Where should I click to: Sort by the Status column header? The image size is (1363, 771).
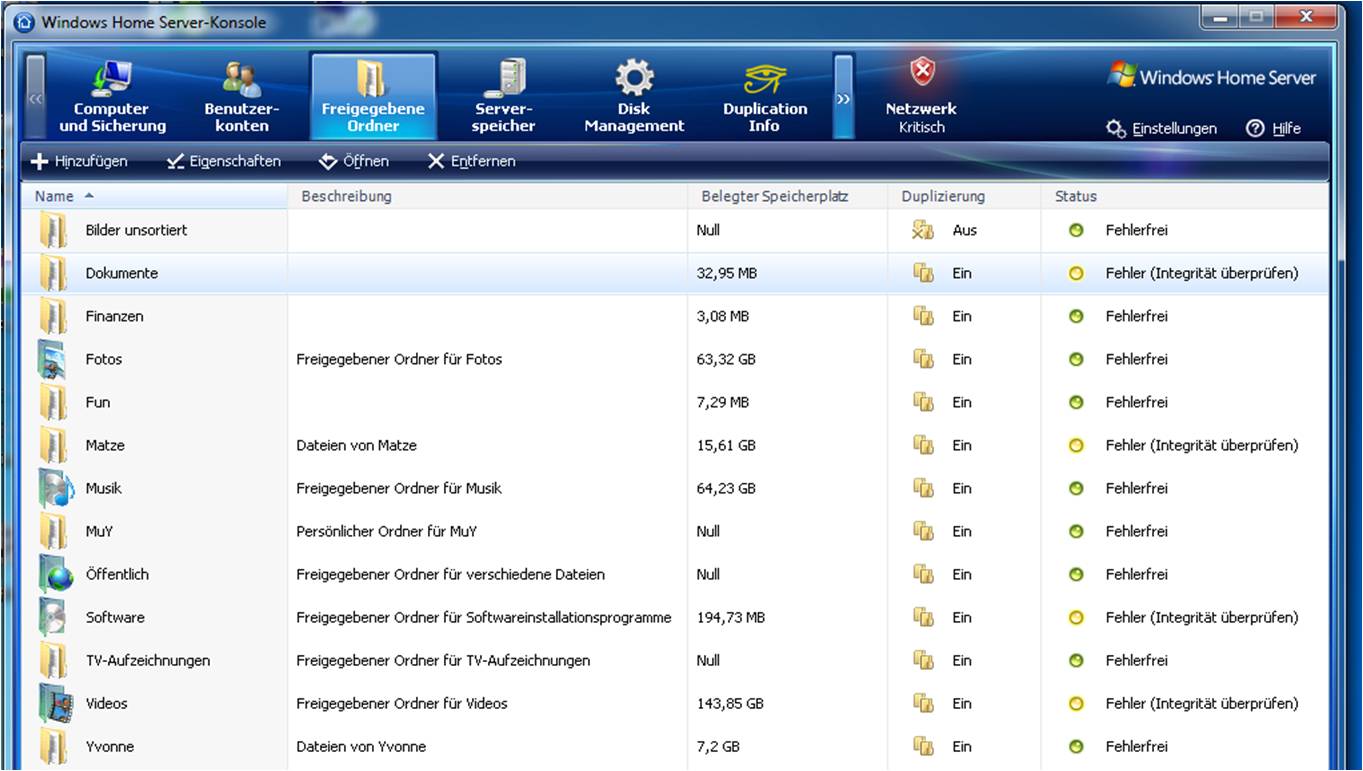(1185, 196)
